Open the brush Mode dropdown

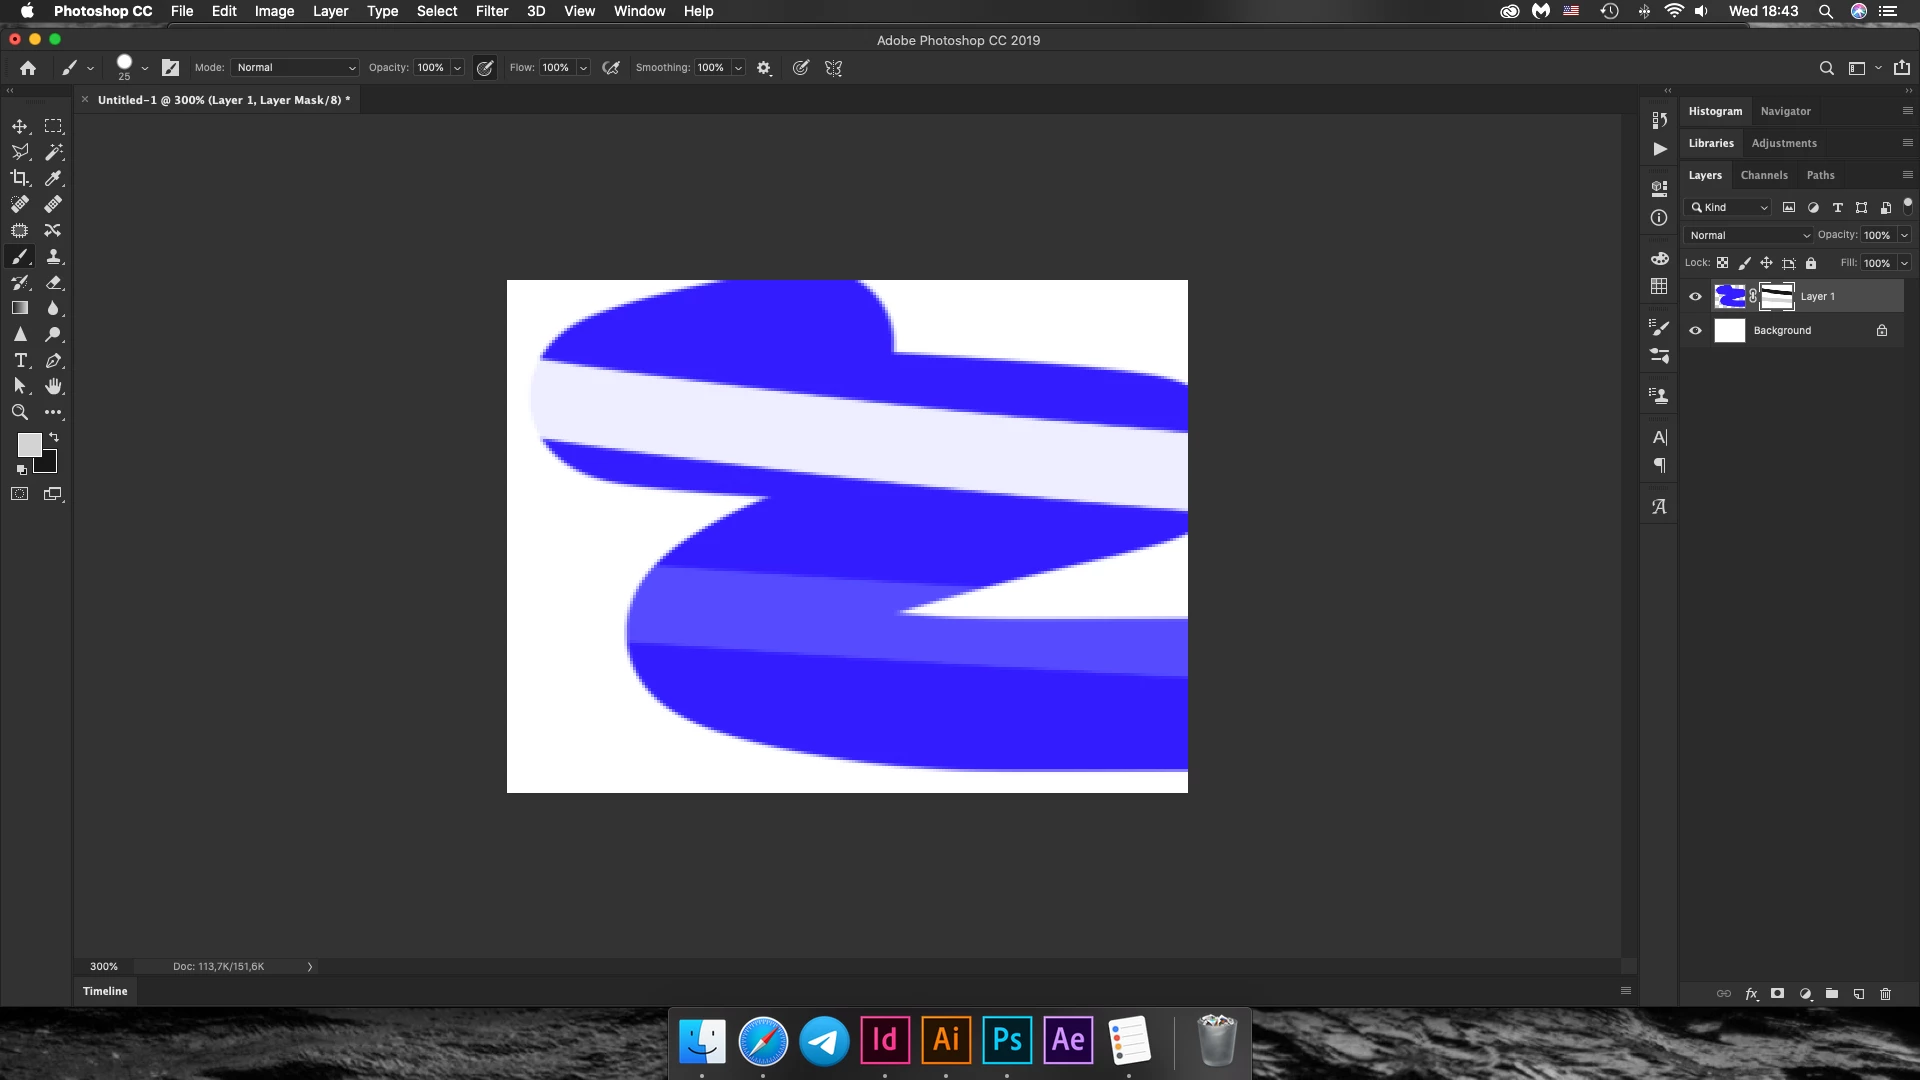[295, 68]
